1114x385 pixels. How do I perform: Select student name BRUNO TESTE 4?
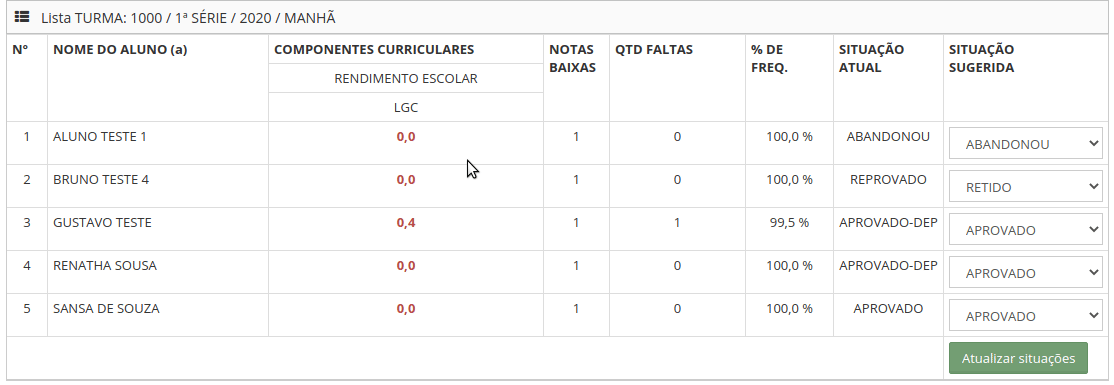tap(101, 180)
